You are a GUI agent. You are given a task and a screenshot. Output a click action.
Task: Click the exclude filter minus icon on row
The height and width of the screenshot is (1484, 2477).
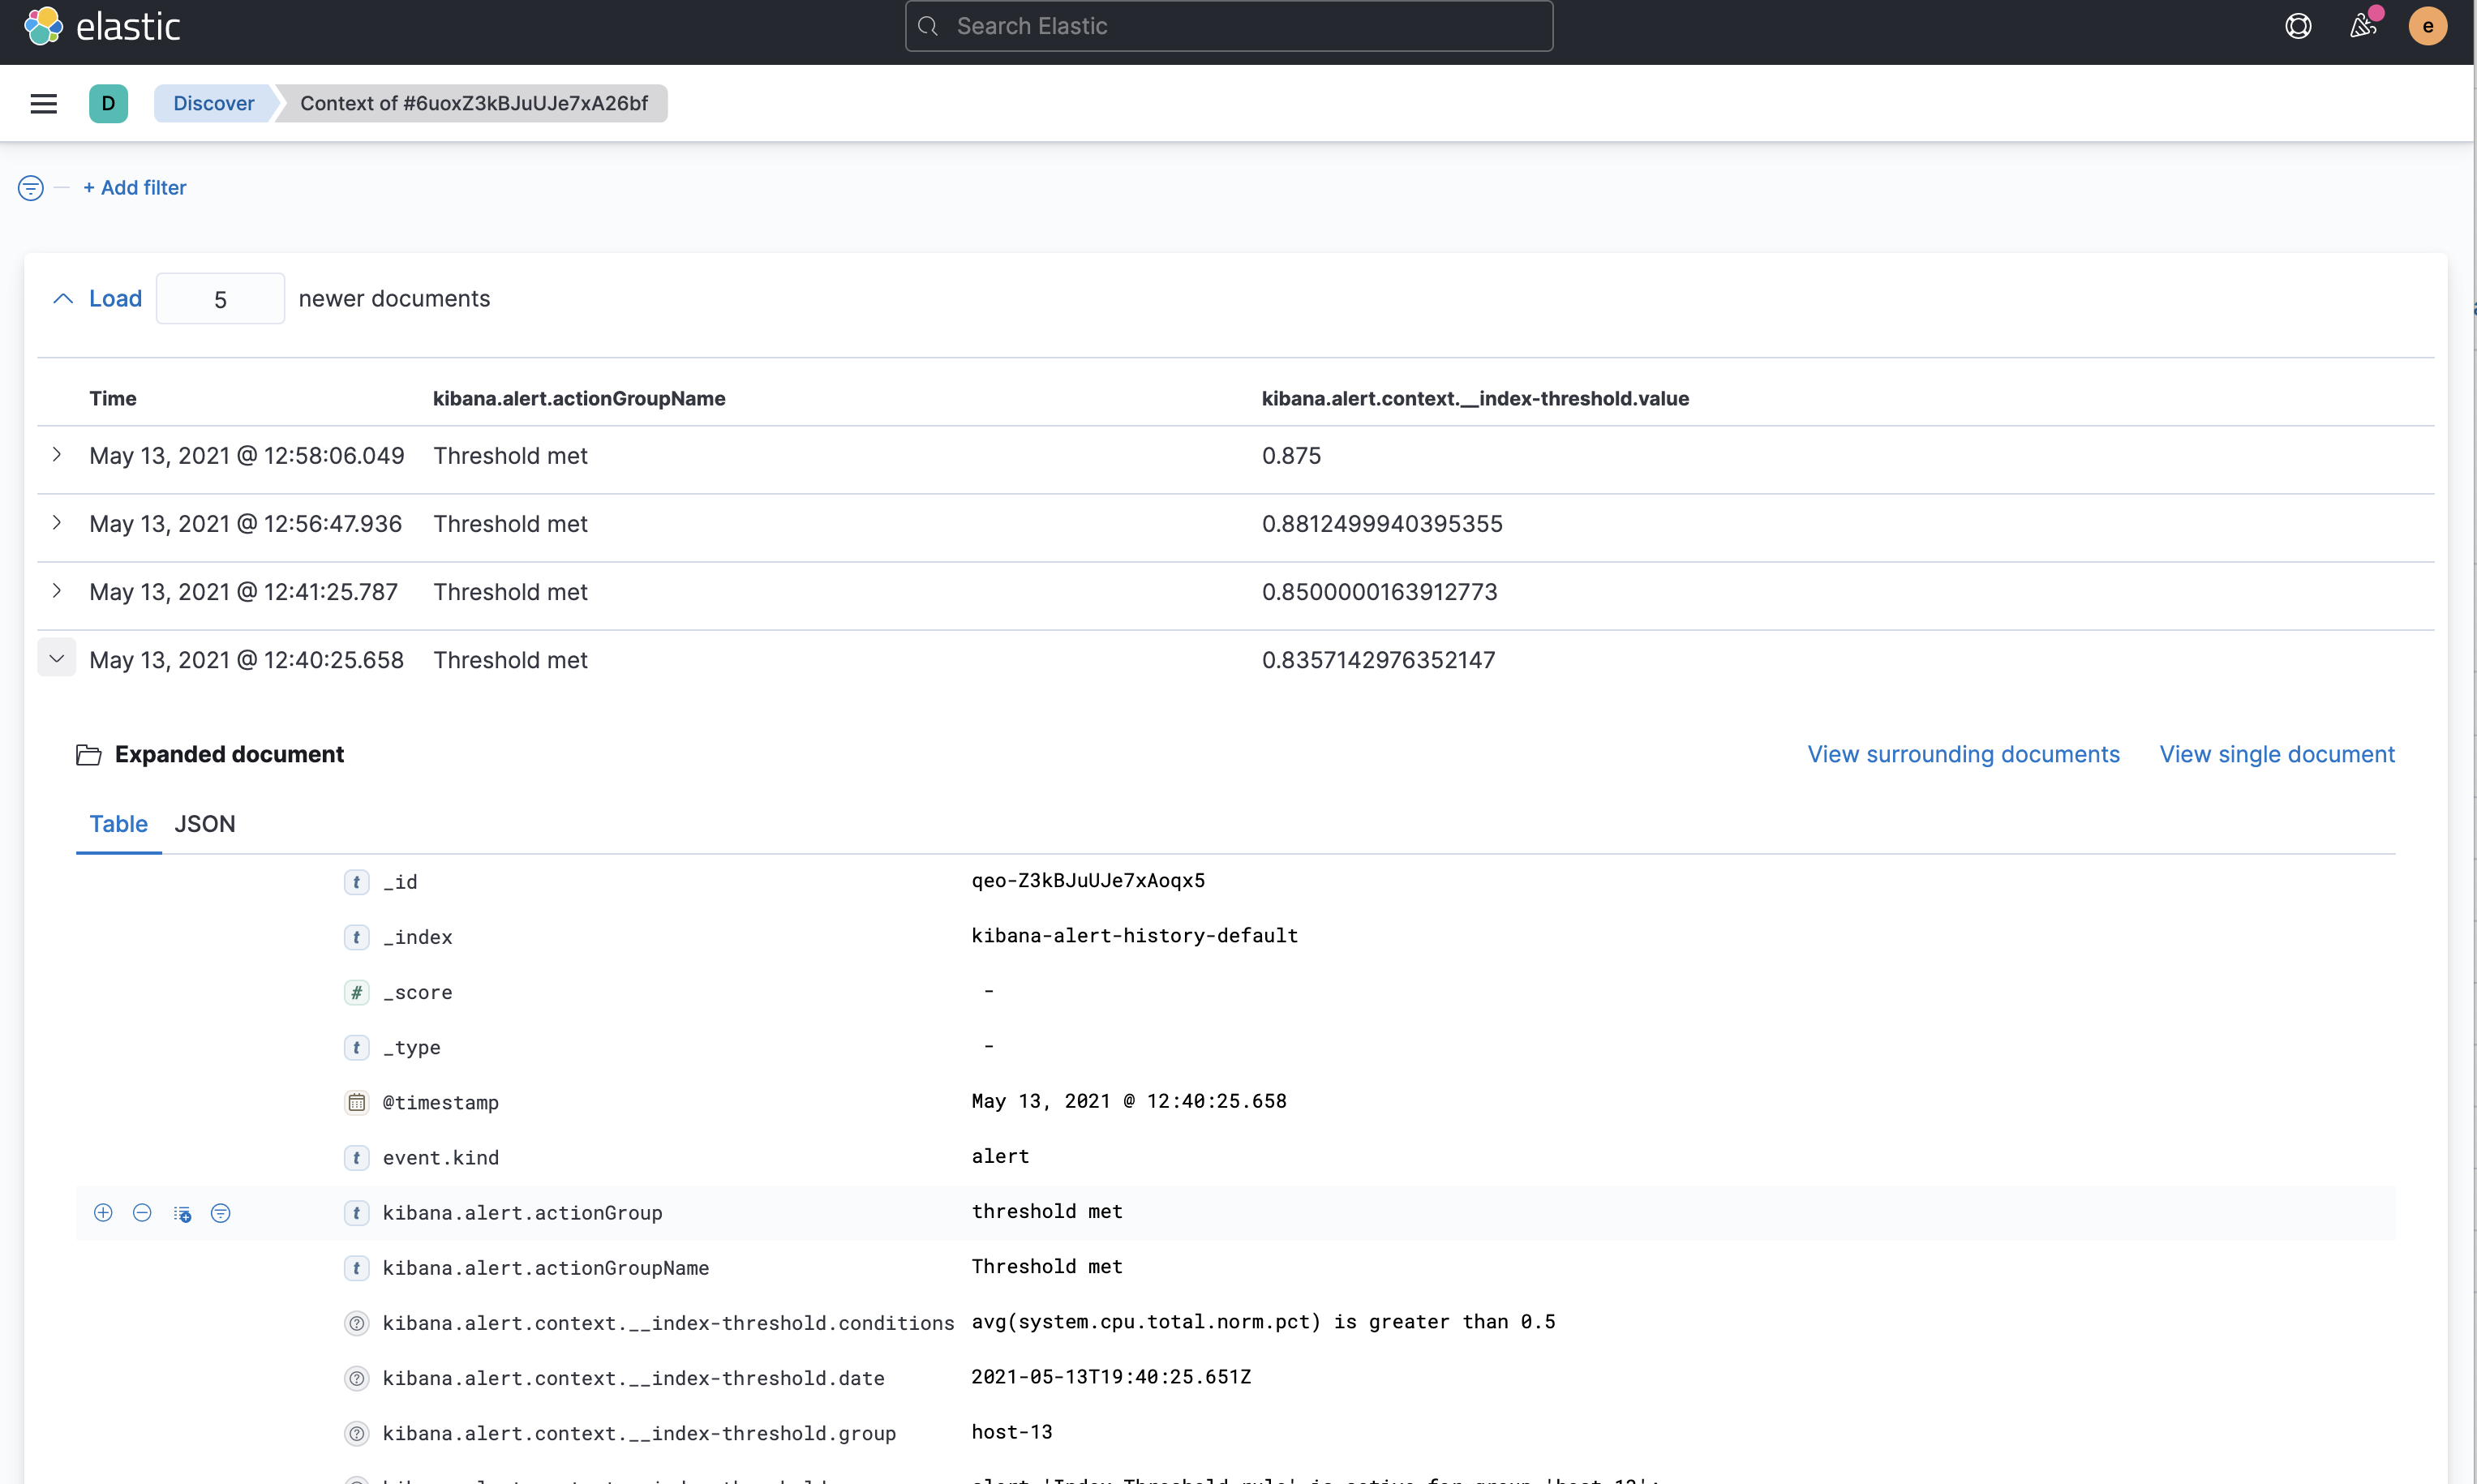point(141,1214)
